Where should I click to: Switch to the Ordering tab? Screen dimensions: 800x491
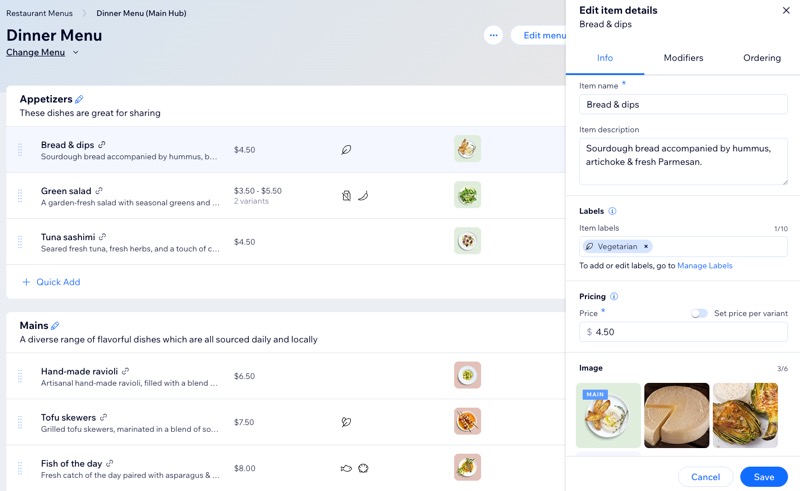pyautogui.click(x=761, y=58)
